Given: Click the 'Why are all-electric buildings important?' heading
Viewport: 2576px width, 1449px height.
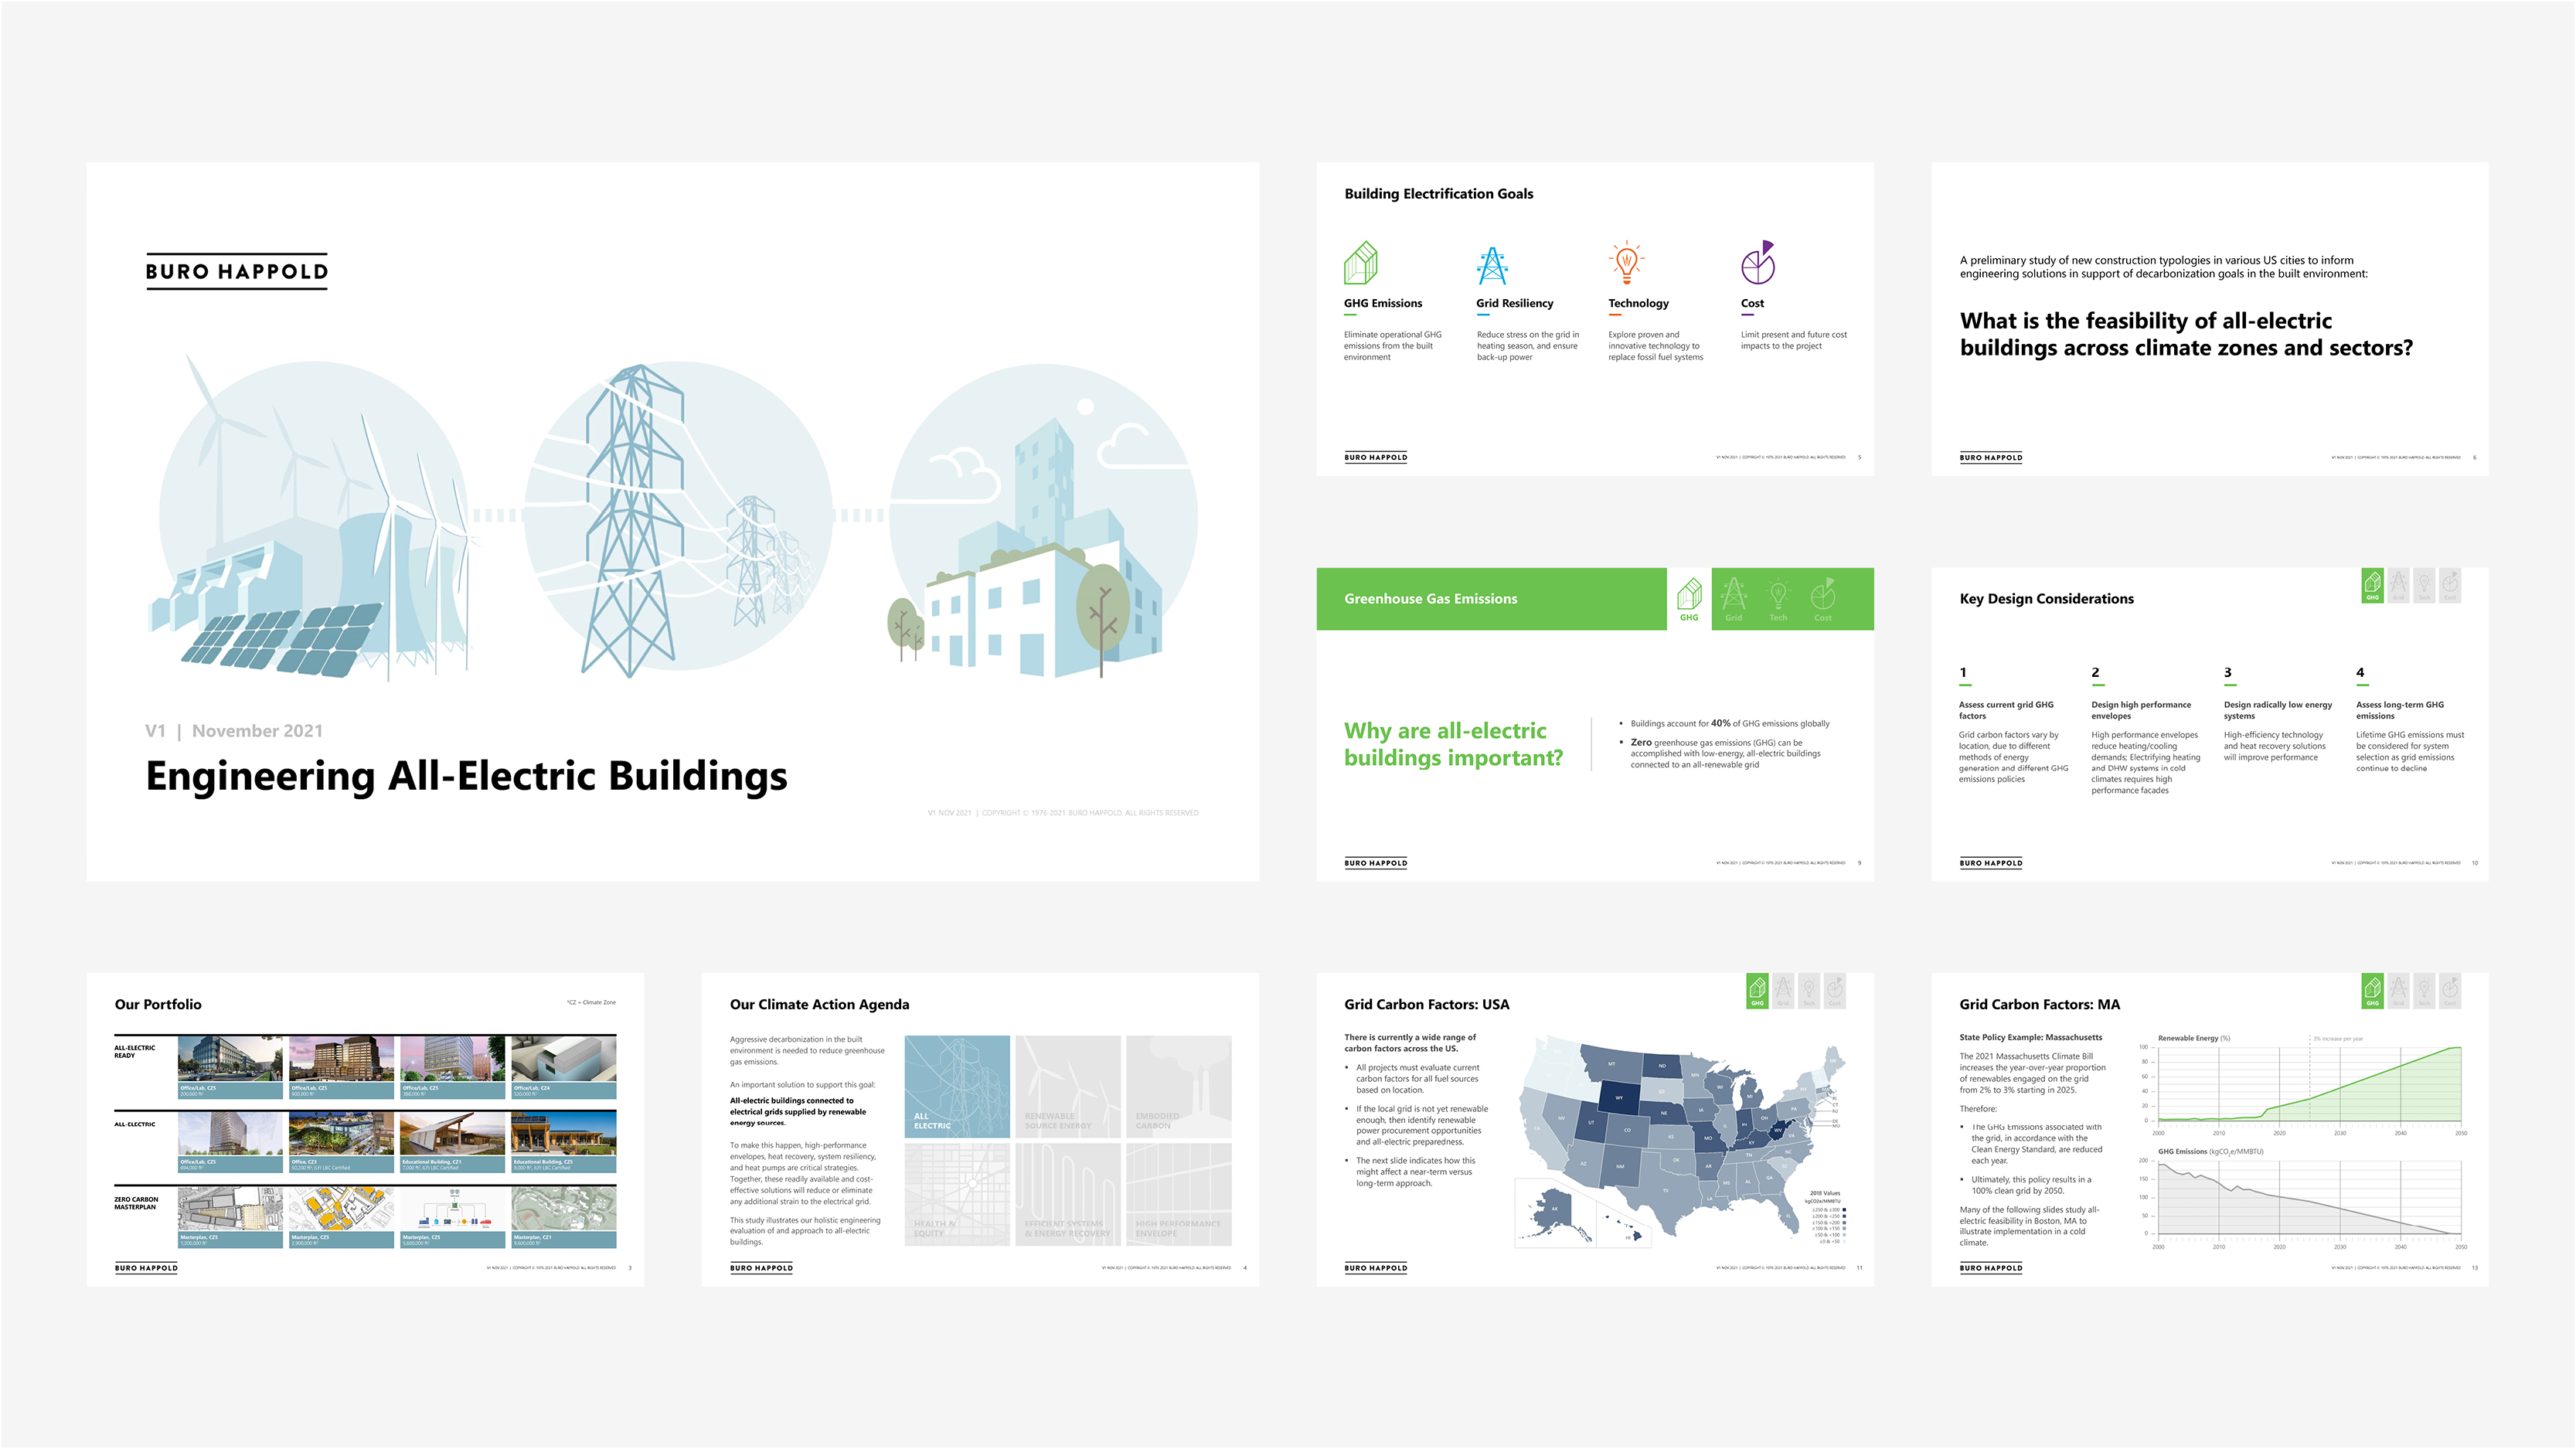Looking at the screenshot, I should point(1453,744).
